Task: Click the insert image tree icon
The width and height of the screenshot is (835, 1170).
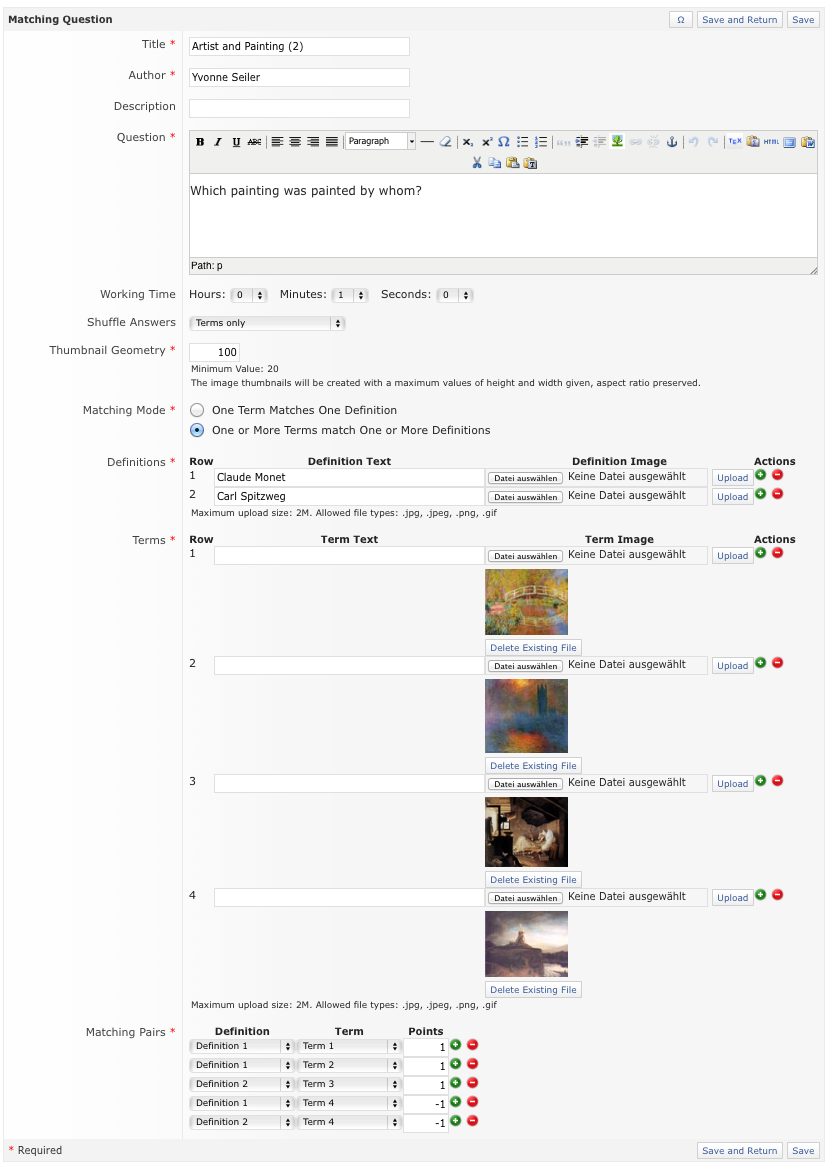Action: click(x=617, y=142)
